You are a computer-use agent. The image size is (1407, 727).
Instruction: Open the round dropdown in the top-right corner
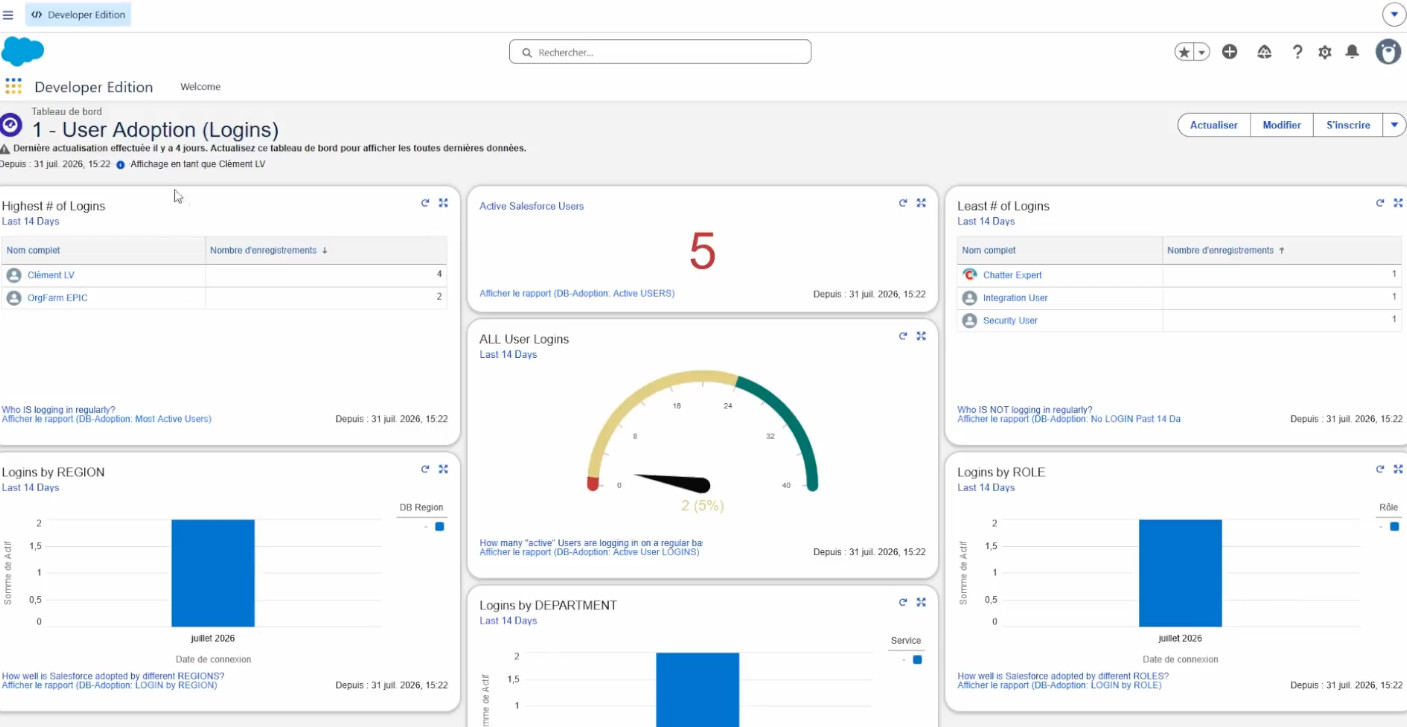tap(1394, 15)
